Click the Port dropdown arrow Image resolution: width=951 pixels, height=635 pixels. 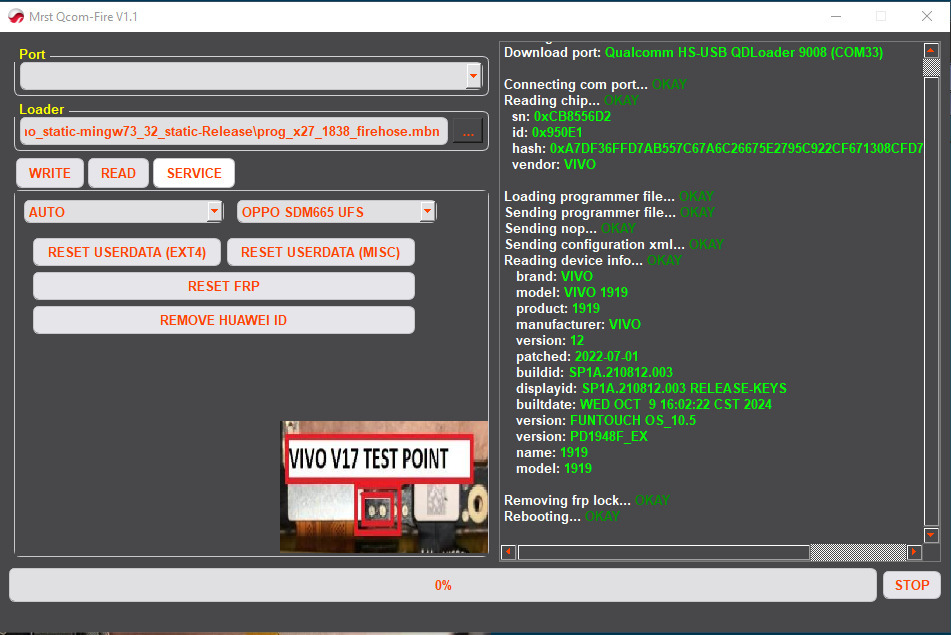point(474,76)
